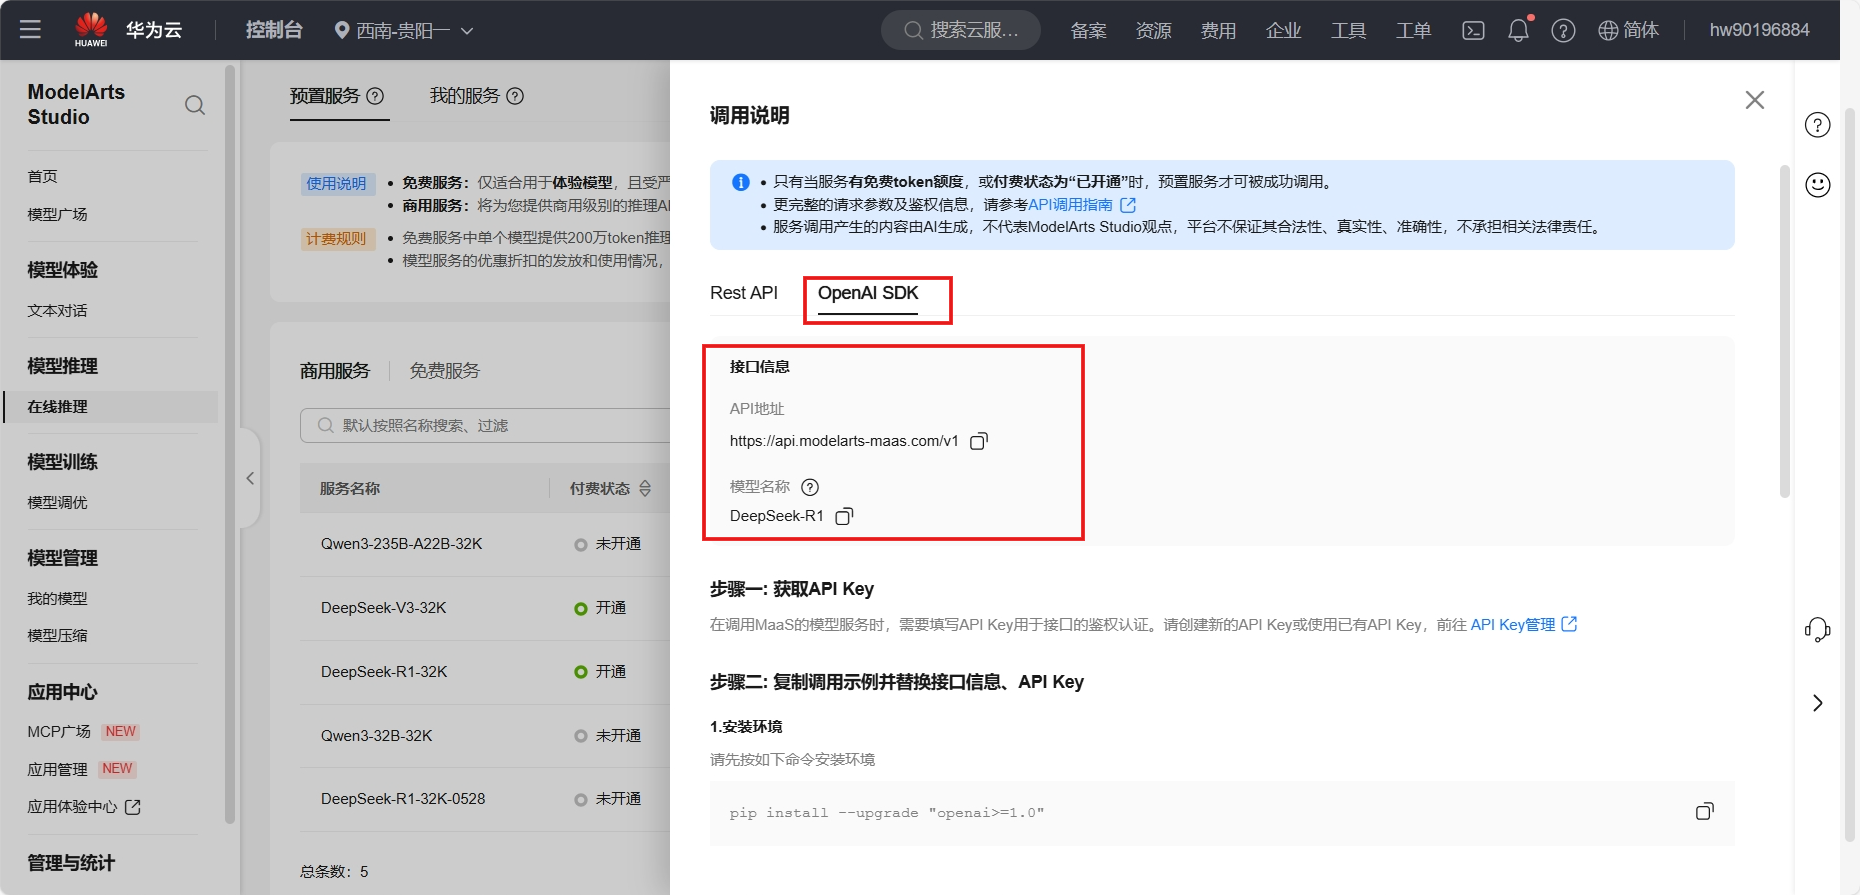Navigate to 首页 in sidebar
The image size is (1860, 895).
42,176
